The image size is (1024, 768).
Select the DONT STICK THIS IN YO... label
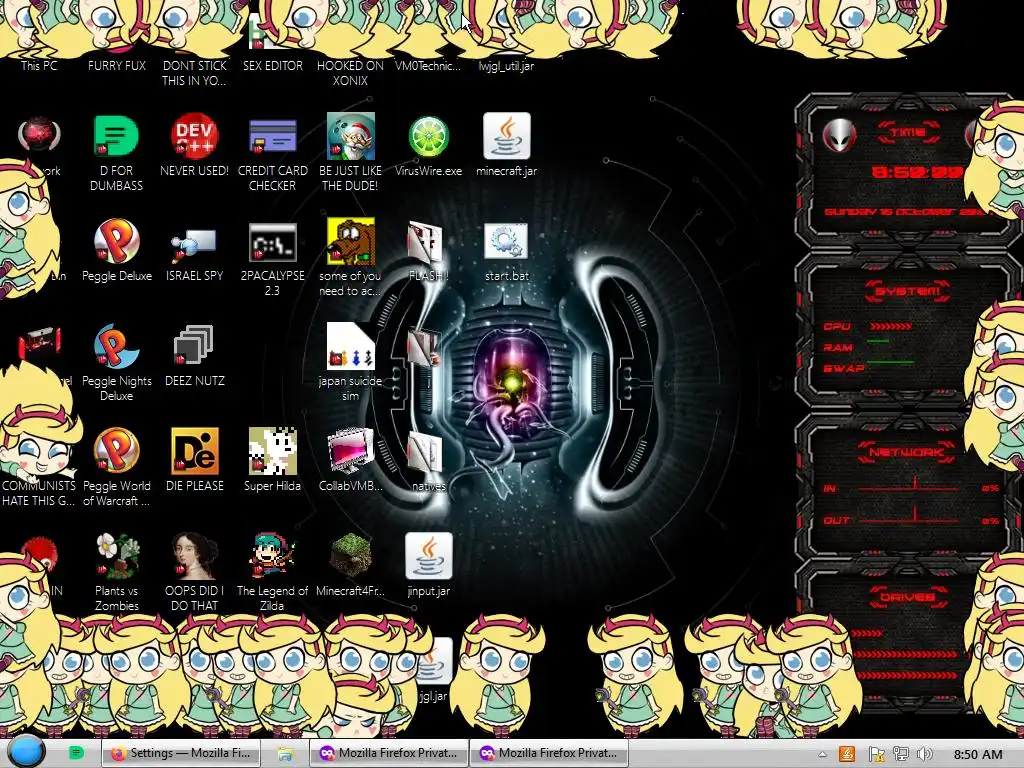[x=195, y=73]
